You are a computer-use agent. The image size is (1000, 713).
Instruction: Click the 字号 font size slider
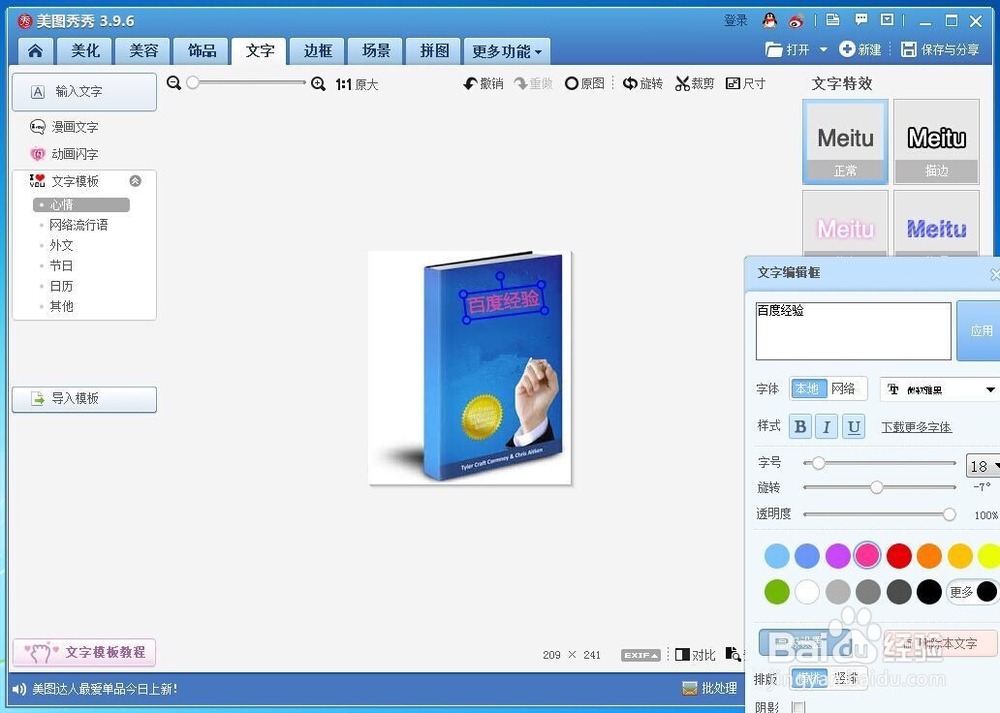(879, 463)
